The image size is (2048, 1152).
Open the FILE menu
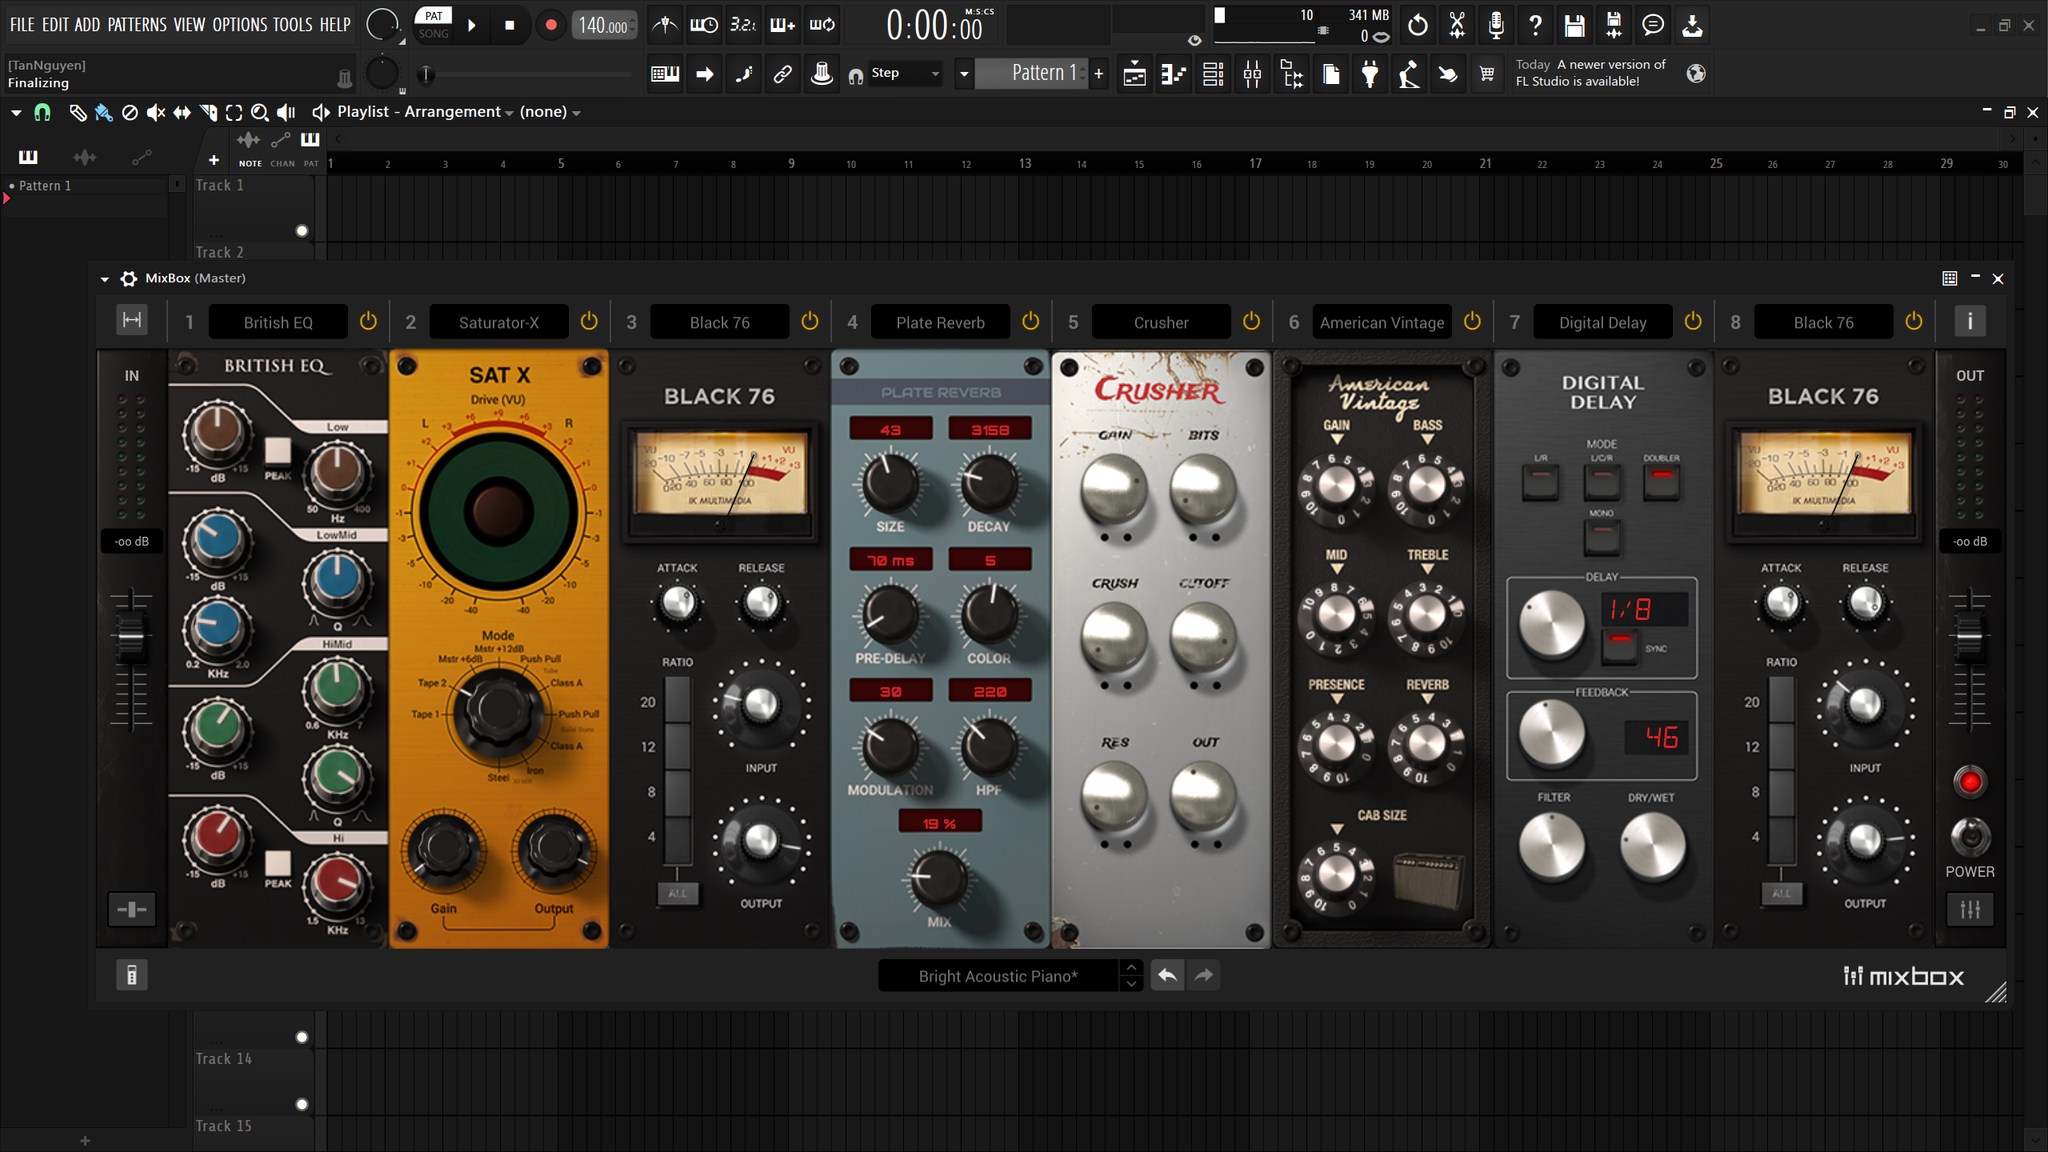tap(22, 25)
